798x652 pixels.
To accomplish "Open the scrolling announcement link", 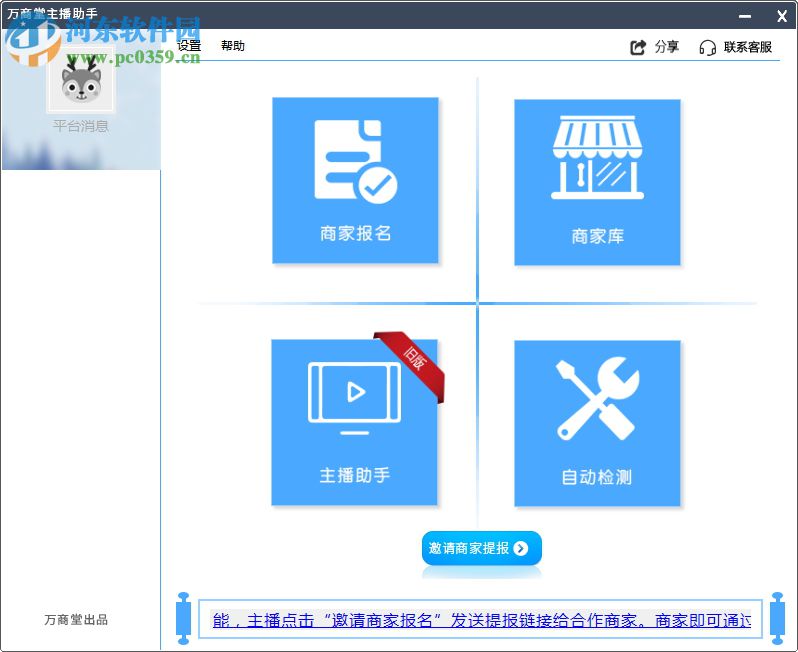I will point(481,620).
